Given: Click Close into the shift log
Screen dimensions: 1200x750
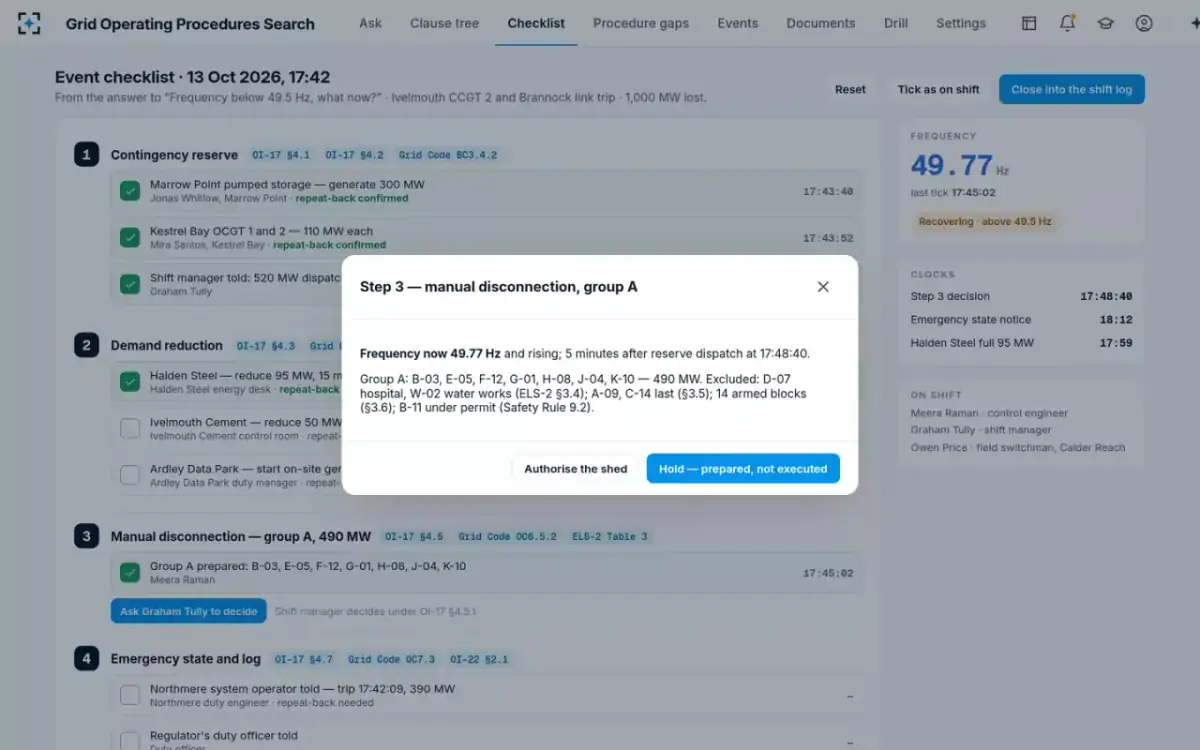Looking at the screenshot, I should click(x=1071, y=89).
